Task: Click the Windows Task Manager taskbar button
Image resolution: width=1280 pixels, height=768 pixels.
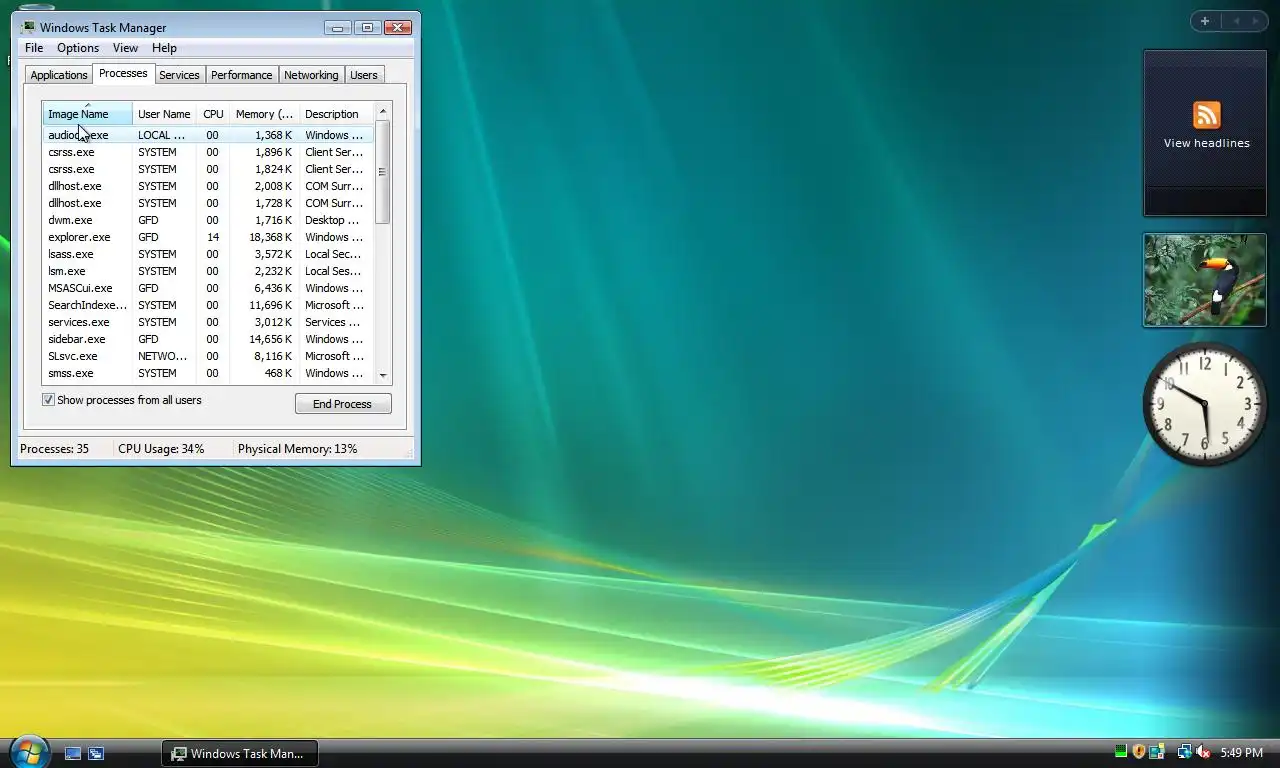Action: click(240, 753)
